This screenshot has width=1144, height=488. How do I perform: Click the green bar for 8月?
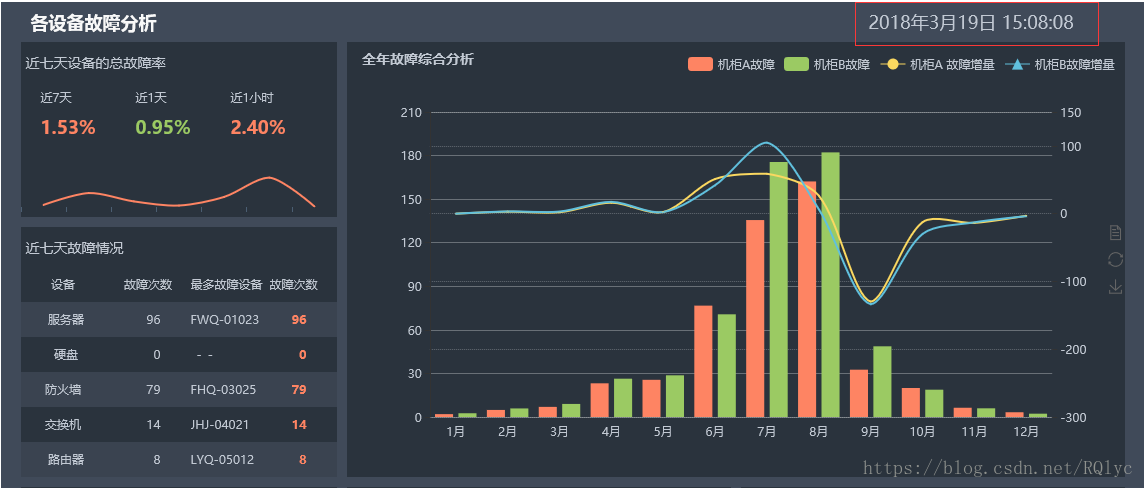[830, 284]
